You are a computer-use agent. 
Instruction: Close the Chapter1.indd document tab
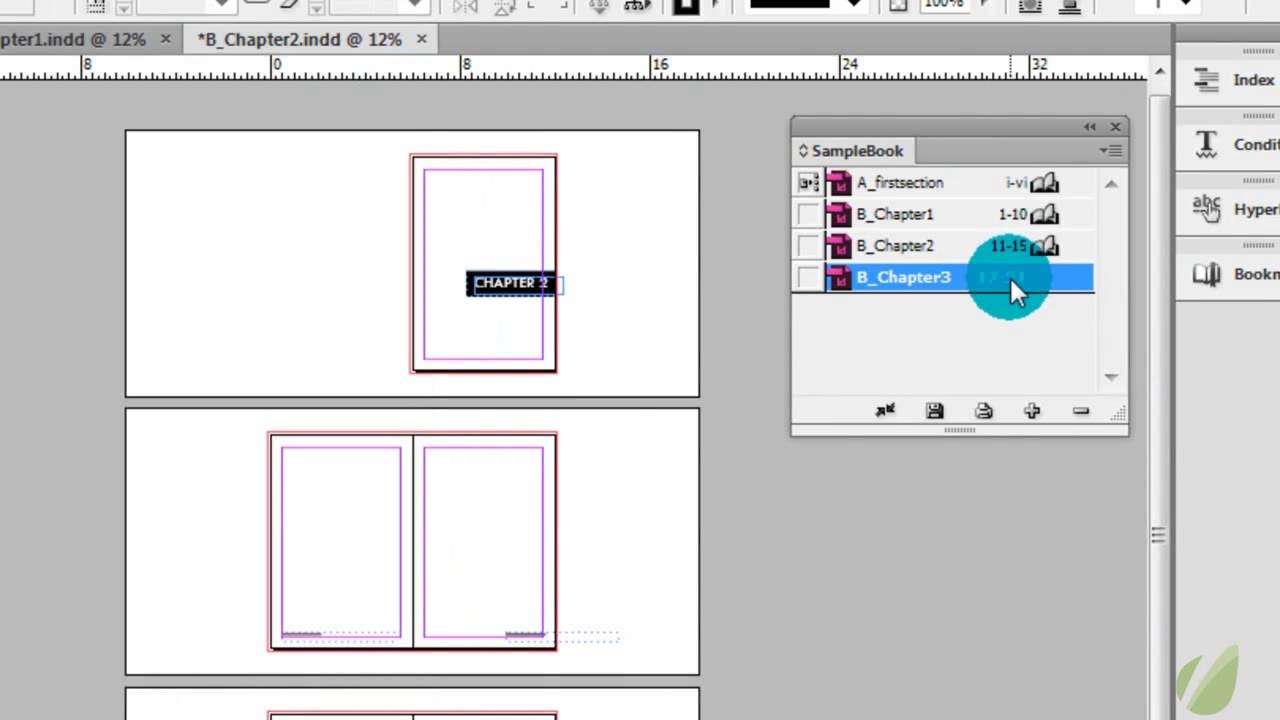pyautogui.click(x=165, y=40)
